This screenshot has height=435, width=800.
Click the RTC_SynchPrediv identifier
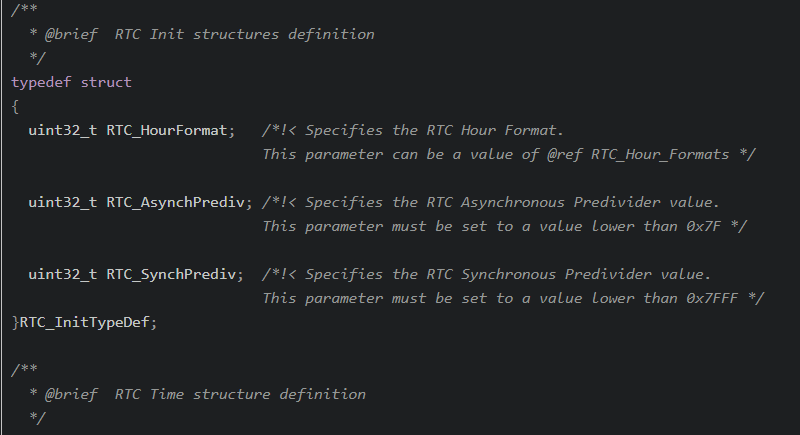click(171, 274)
